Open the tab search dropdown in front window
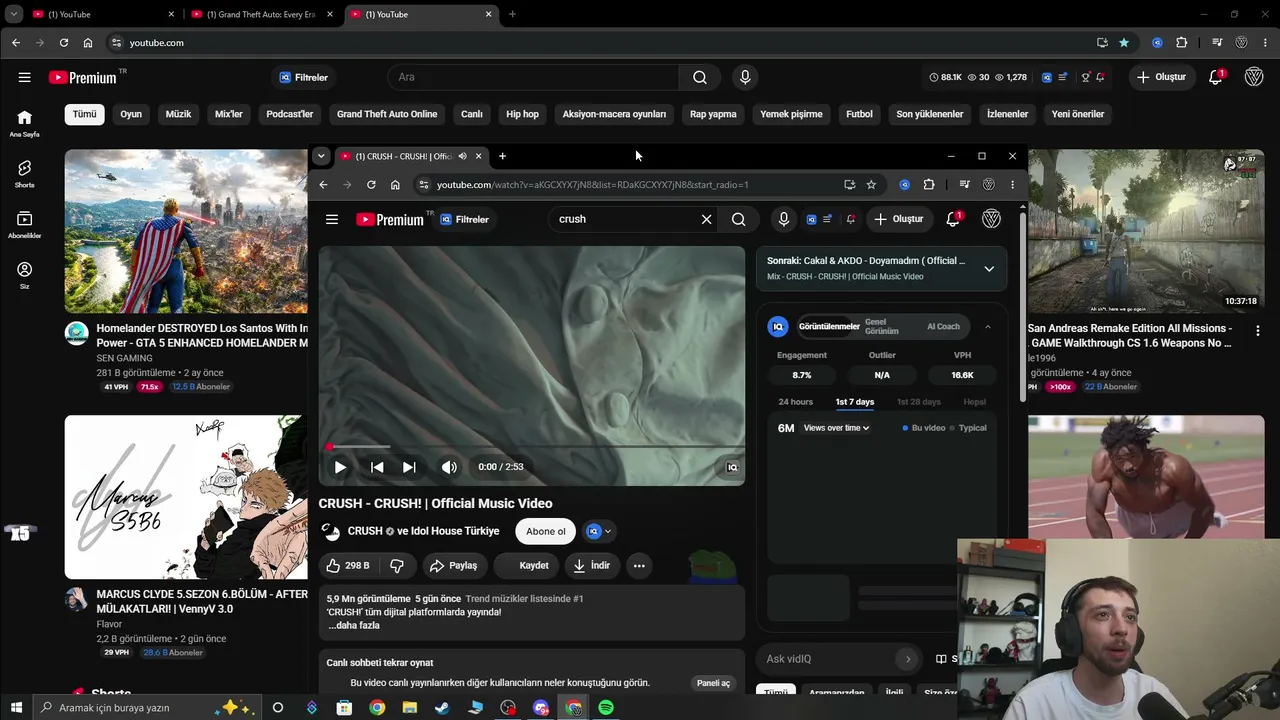This screenshot has height=720, width=1280. click(321, 156)
